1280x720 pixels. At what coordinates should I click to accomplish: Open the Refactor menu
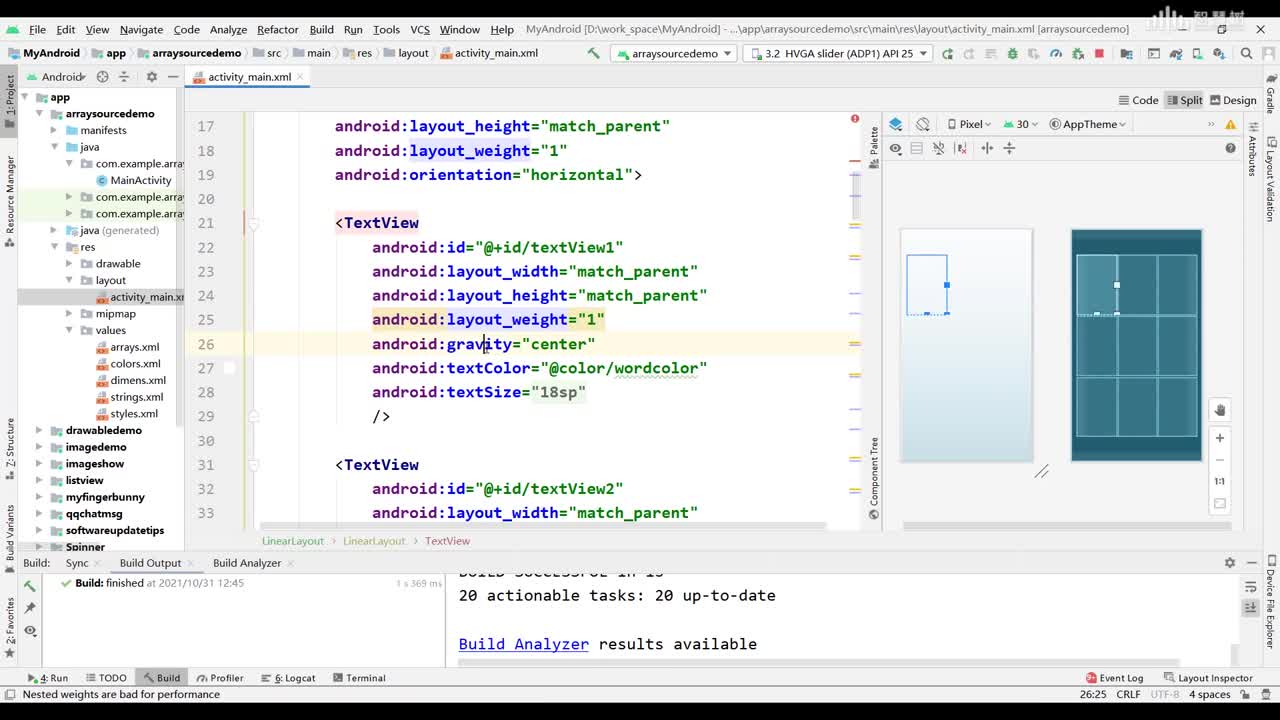click(x=278, y=29)
